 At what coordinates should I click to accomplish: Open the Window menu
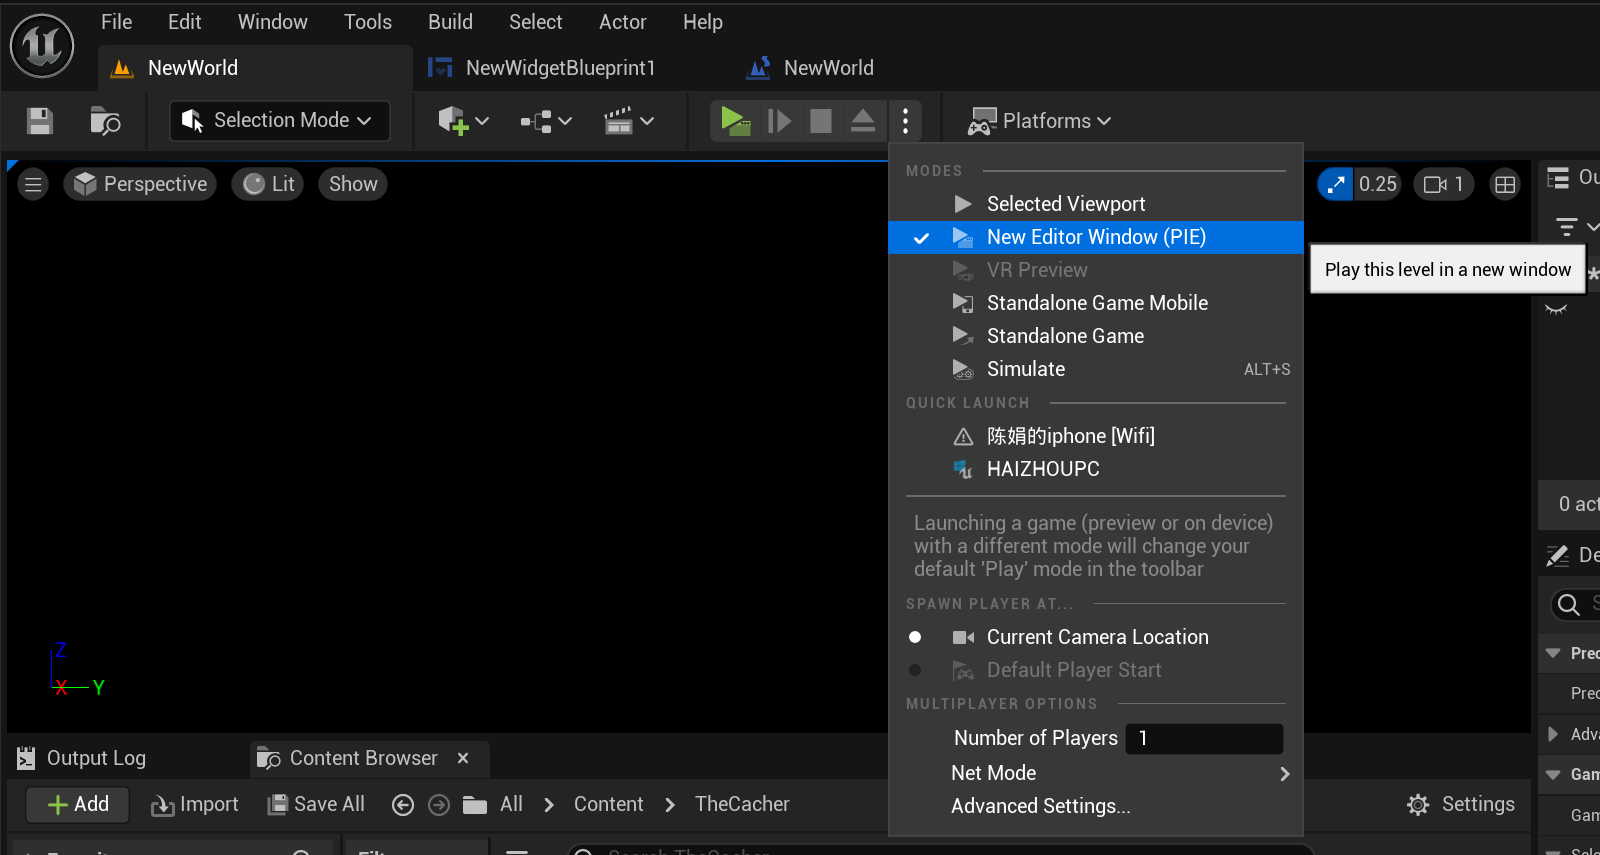pyautogui.click(x=272, y=22)
